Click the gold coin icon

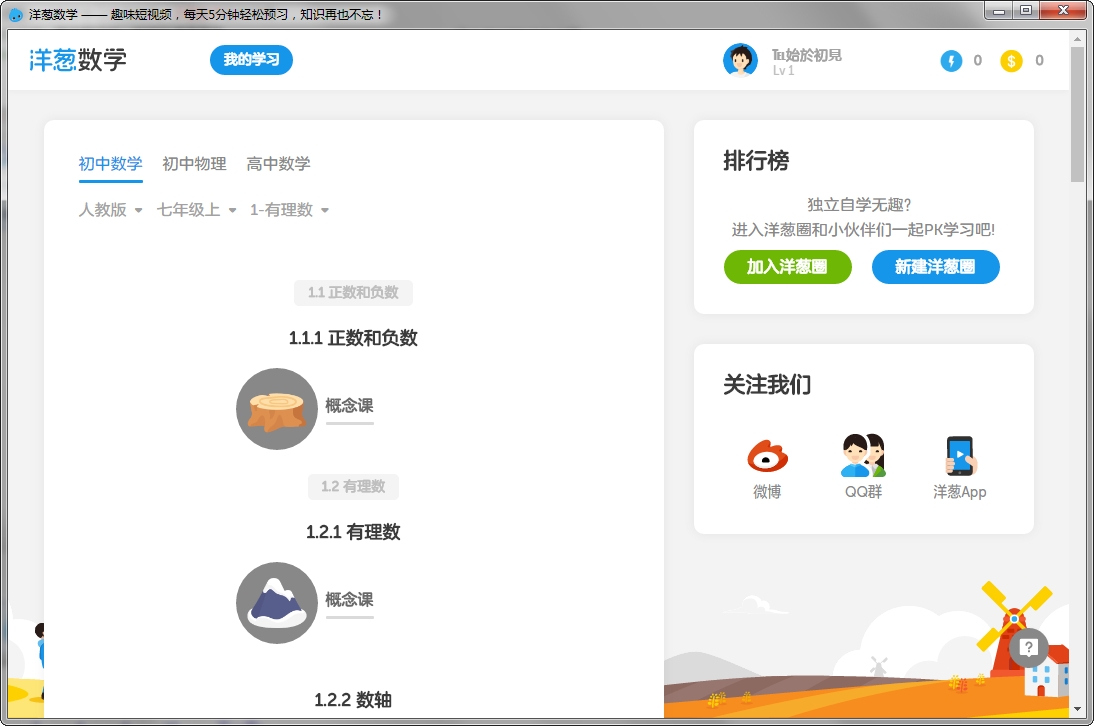point(1011,61)
